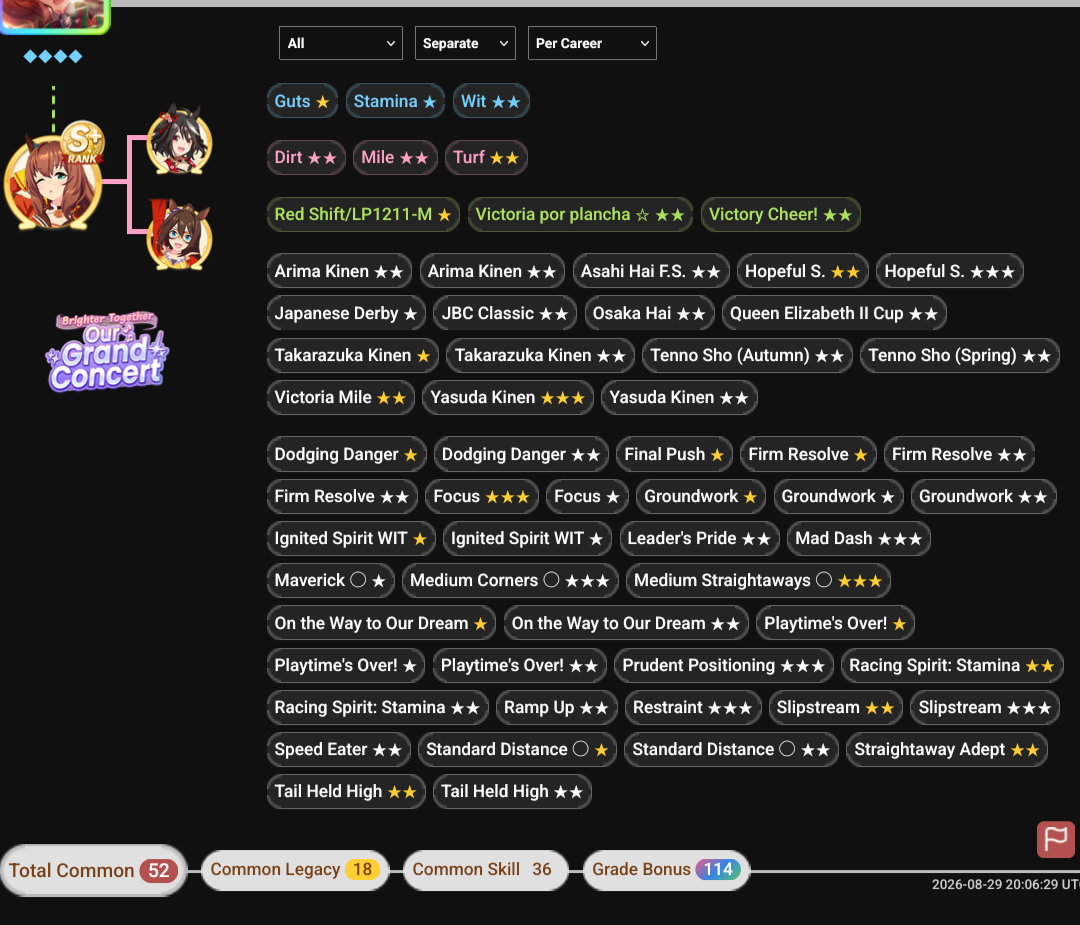Click Yasuda Kinen three-star tag
Image resolution: width=1080 pixels, height=925 pixels.
click(x=508, y=398)
